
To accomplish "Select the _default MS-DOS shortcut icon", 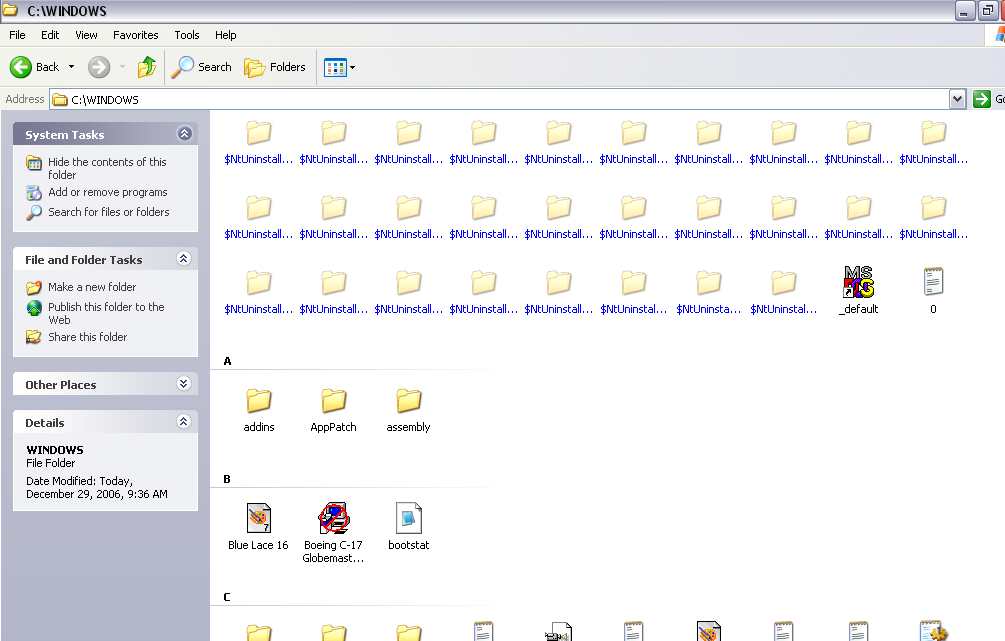I will (858, 284).
